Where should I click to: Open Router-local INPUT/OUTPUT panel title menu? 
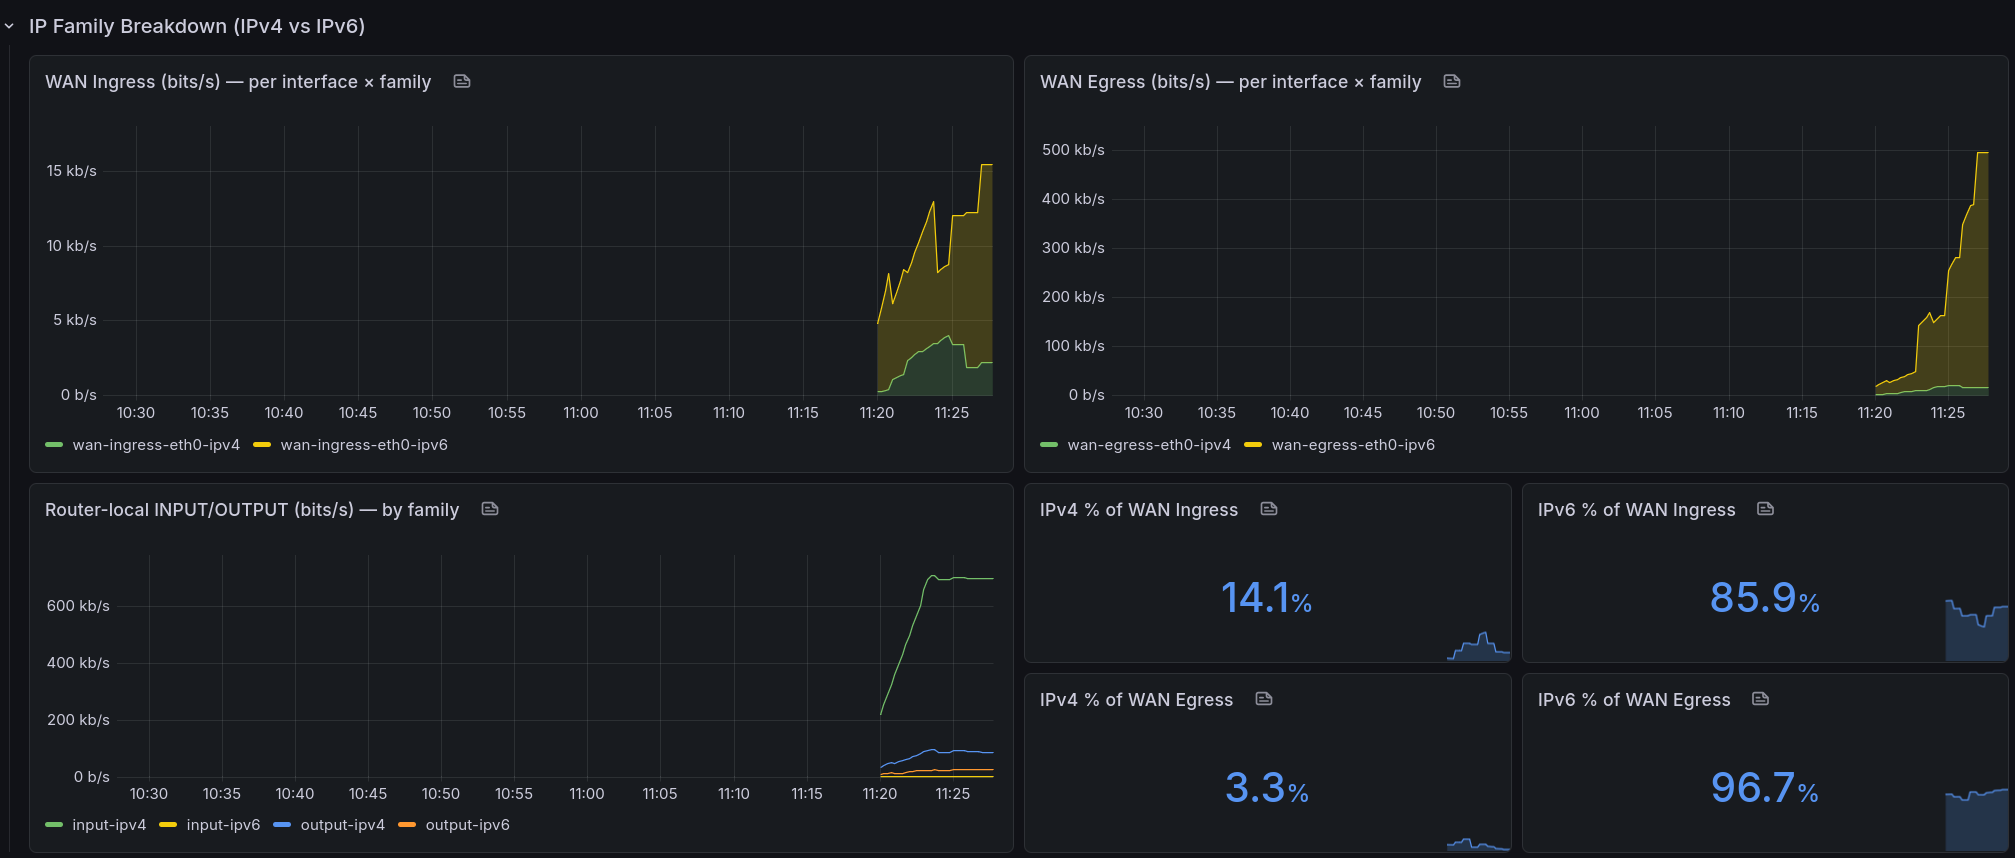252,510
